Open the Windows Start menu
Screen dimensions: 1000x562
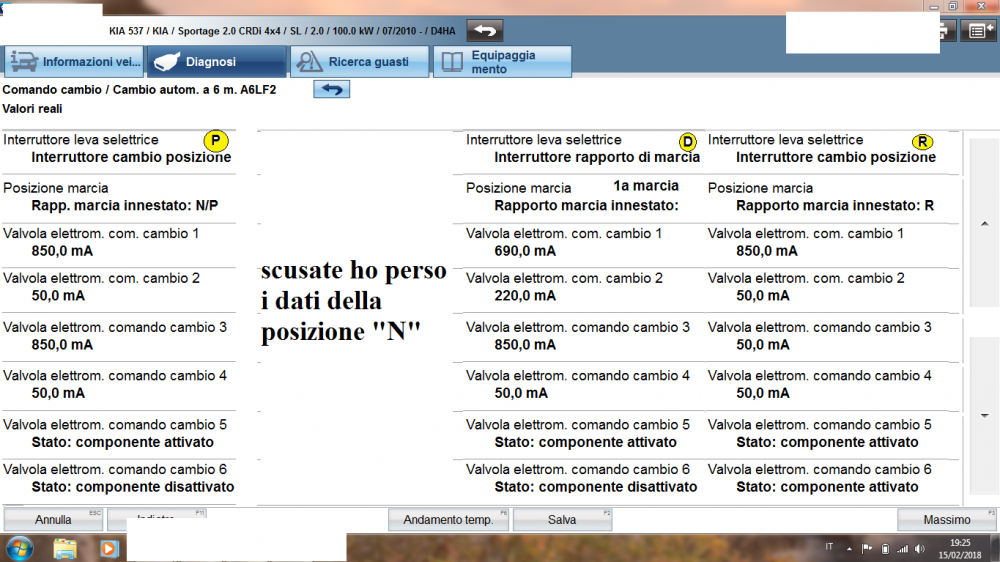click(x=19, y=549)
